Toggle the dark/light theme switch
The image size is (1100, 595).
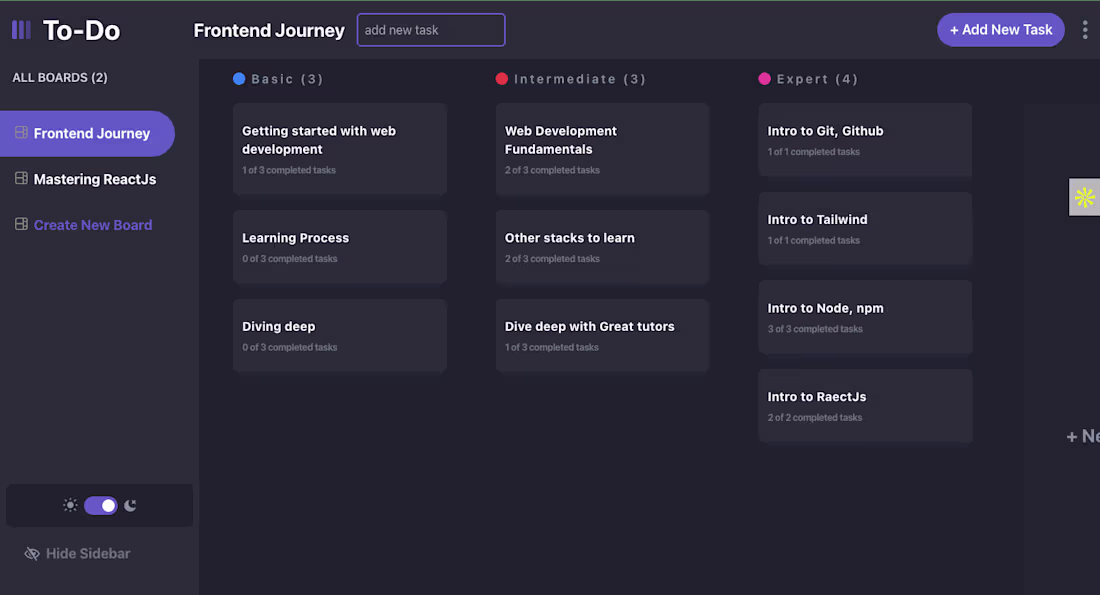tap(101, 505)
